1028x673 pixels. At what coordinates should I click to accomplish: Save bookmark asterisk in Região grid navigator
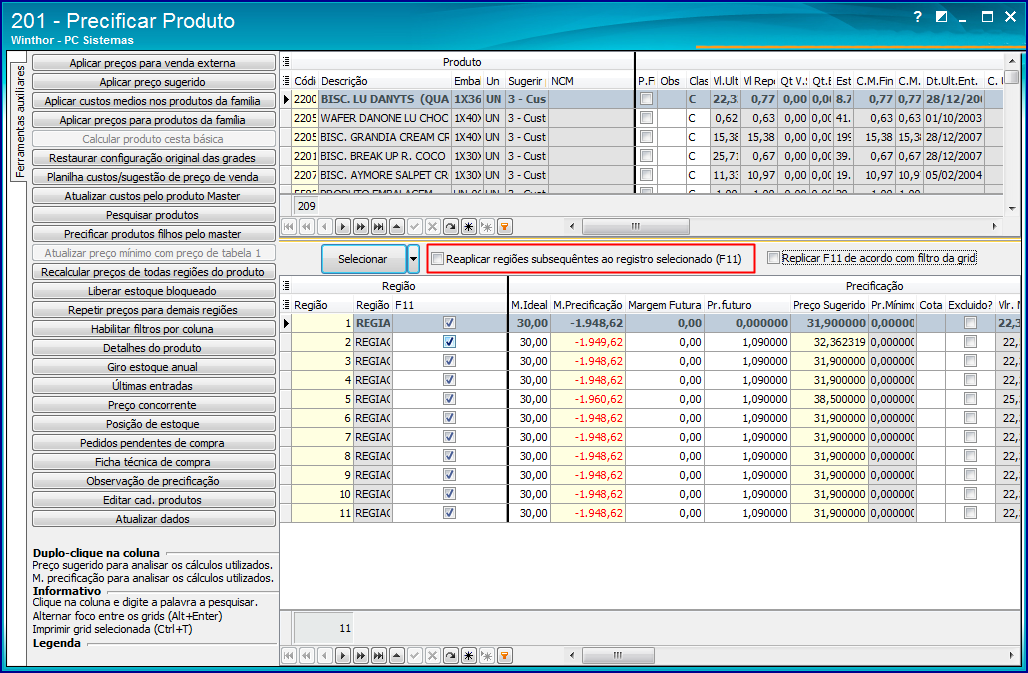click(x=469, y=655)
